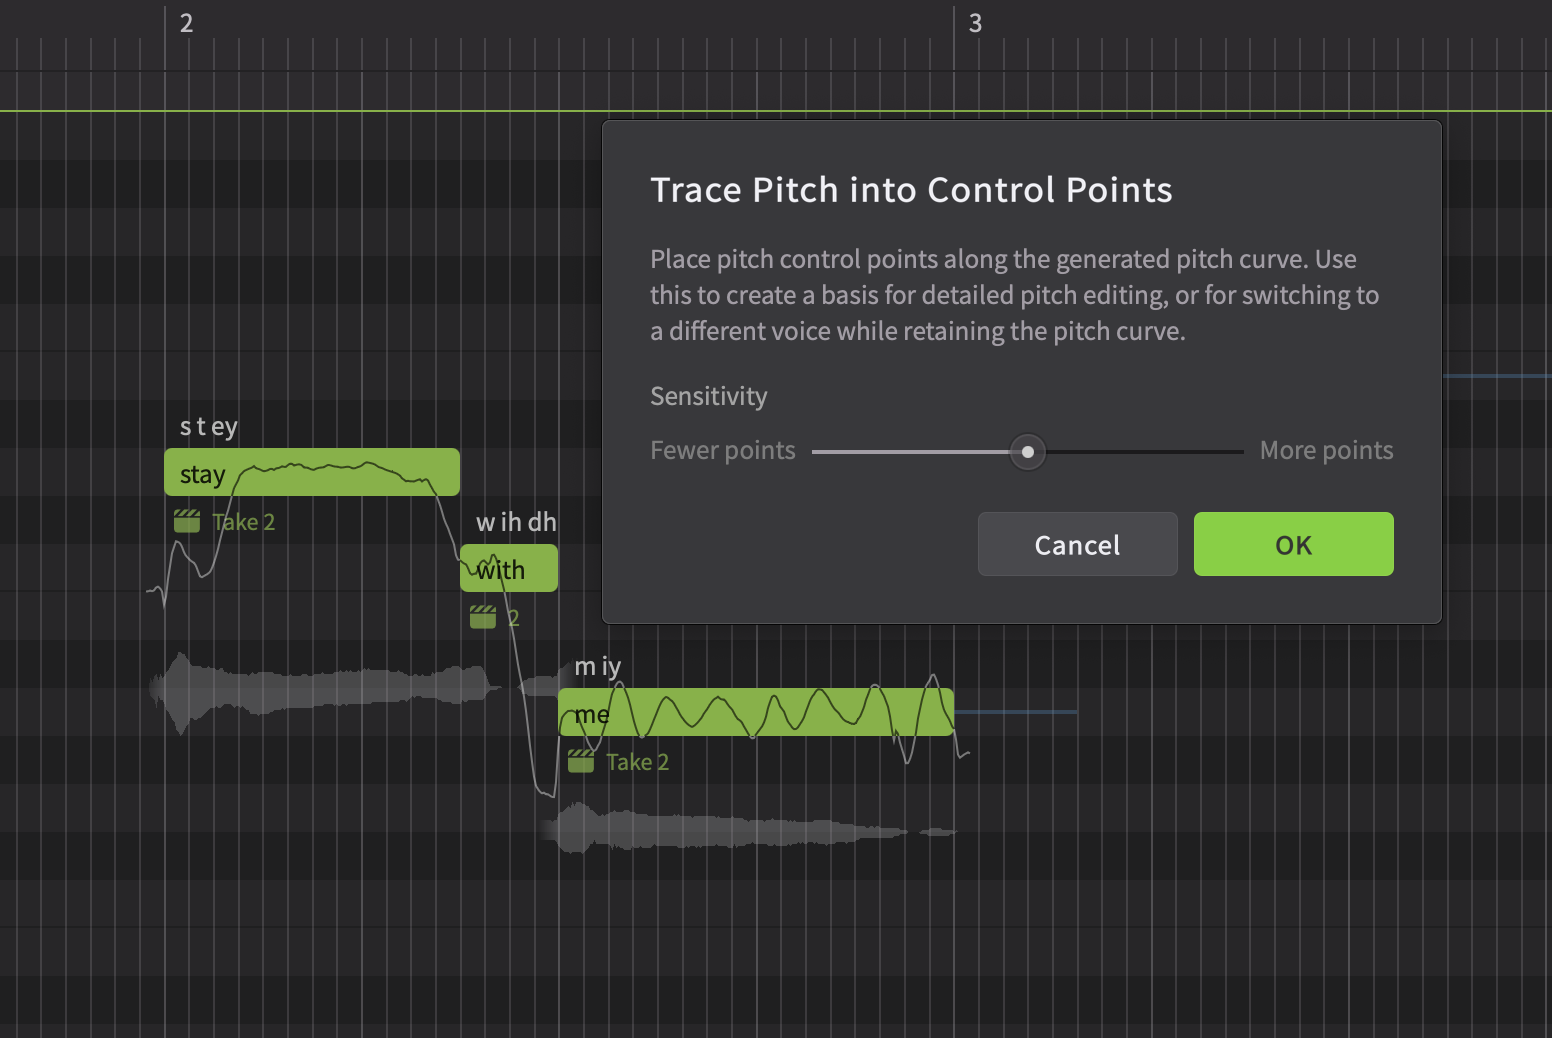Click the clapperboard icon under the me note
The width and height of the screenshot is (1552, 1038).
point(581,761)
